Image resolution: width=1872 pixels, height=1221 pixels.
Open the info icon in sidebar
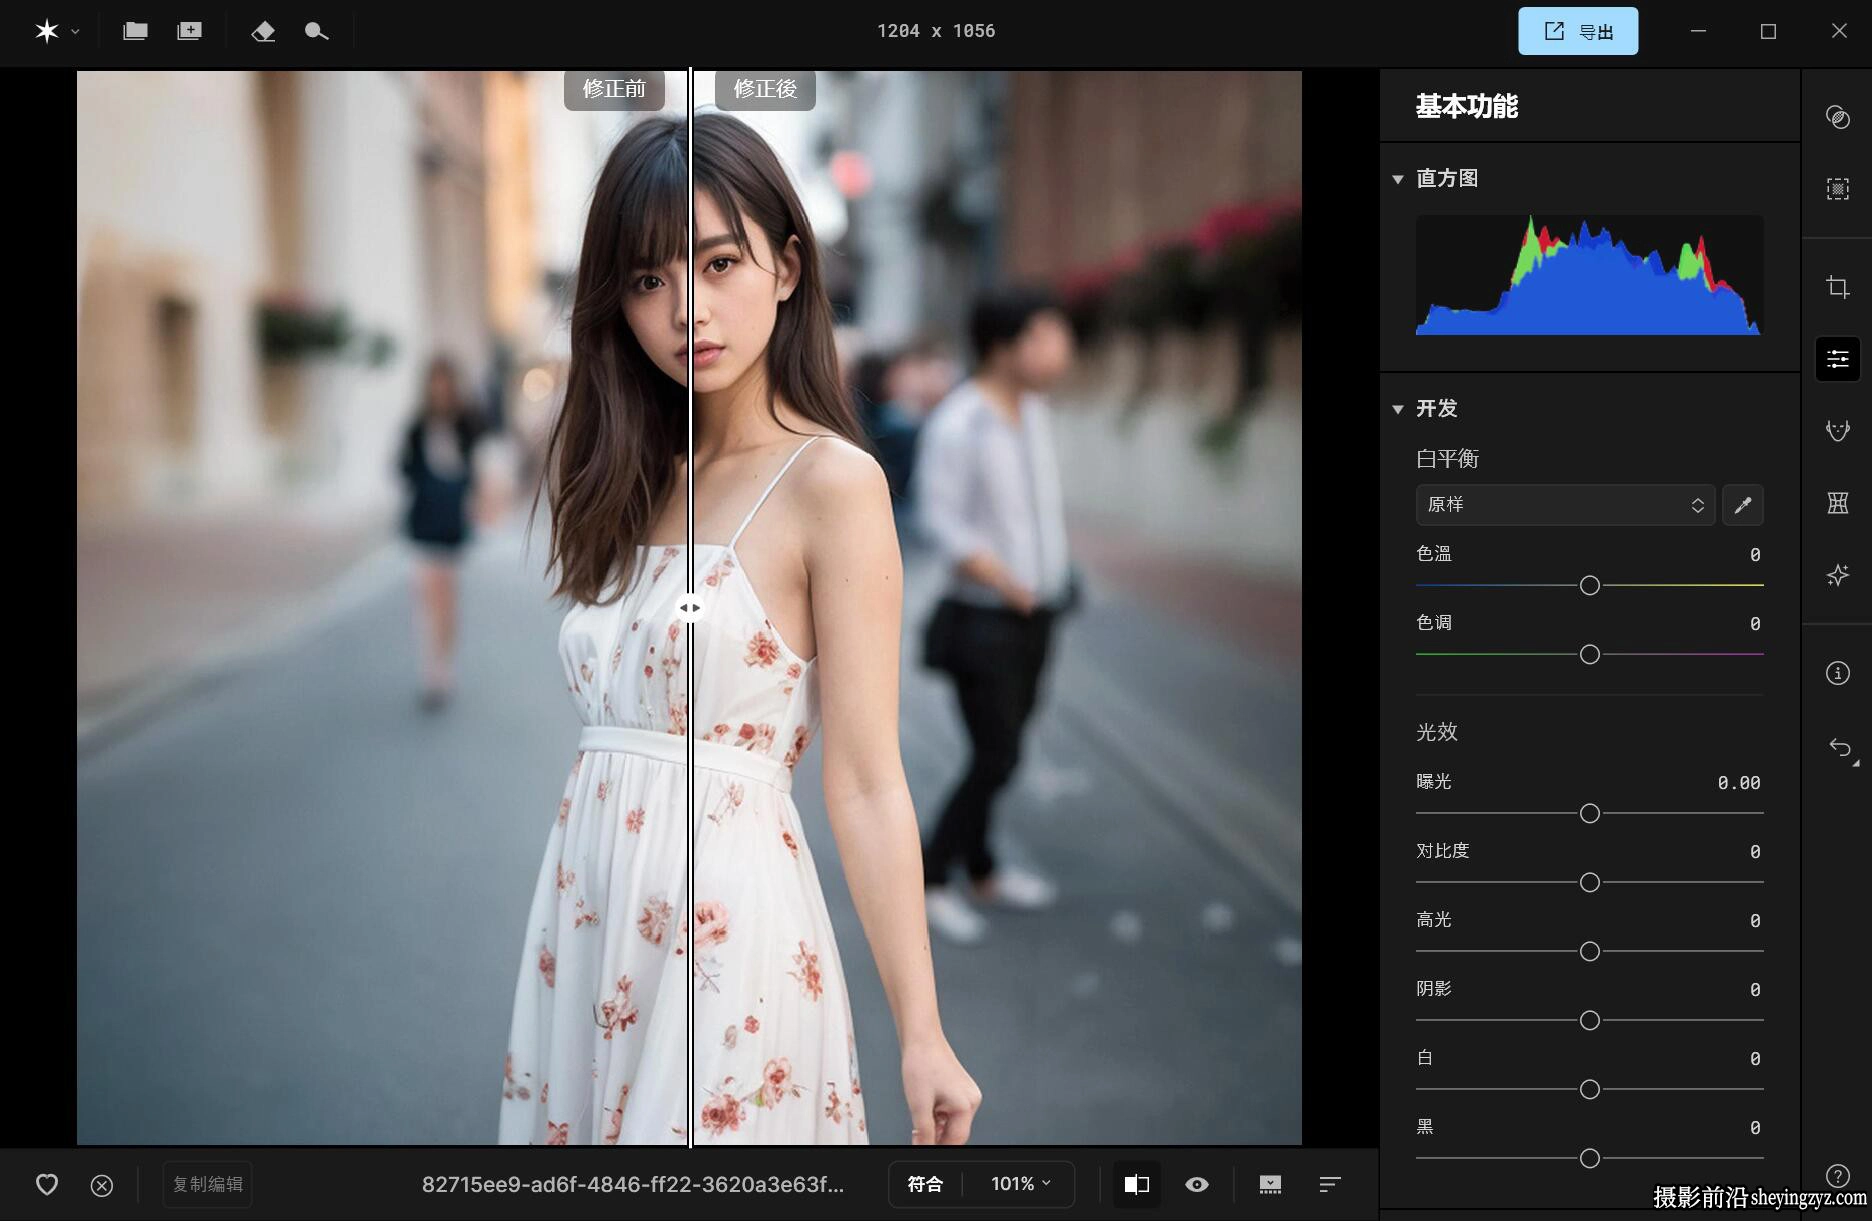[1837, 673]
